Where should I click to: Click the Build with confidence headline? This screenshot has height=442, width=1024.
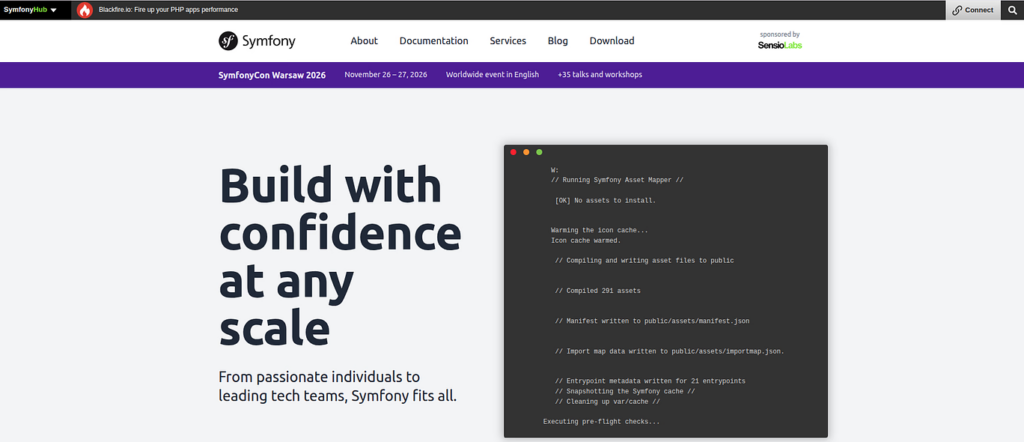(x=340, y=256)
